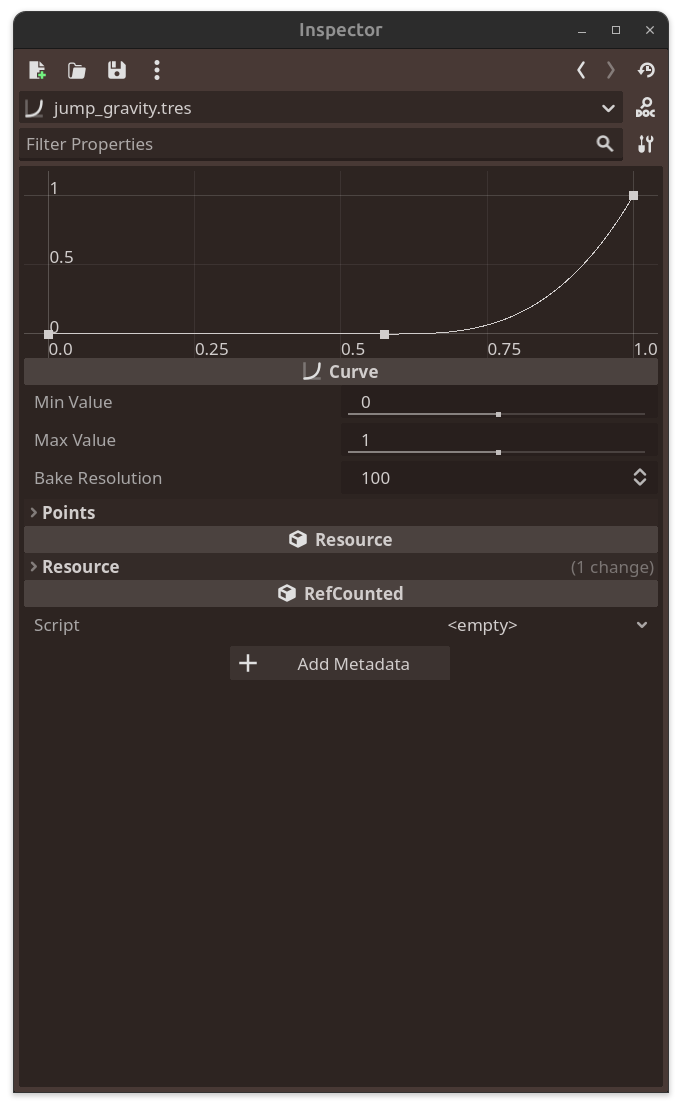Collapse the RefCounted category header
682x1109 pixels.
click(340, 592)
